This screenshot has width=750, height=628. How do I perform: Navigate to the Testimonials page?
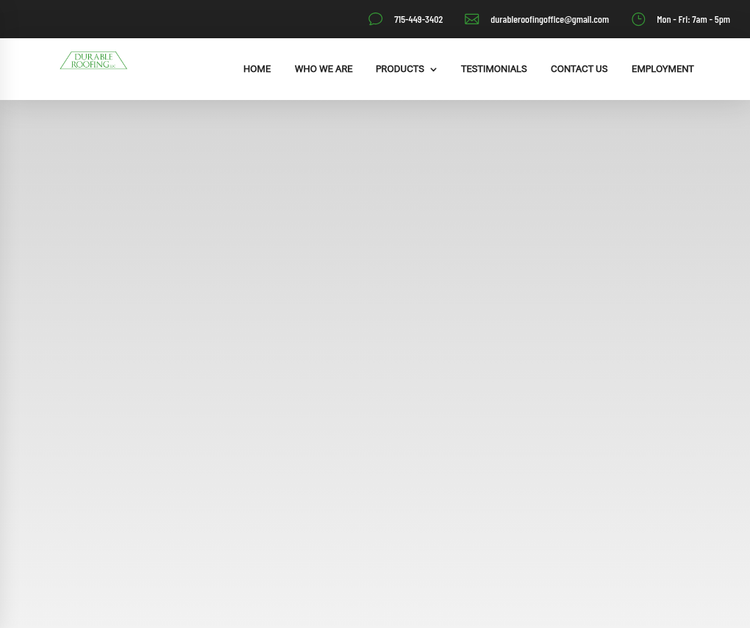pos(493,69)
